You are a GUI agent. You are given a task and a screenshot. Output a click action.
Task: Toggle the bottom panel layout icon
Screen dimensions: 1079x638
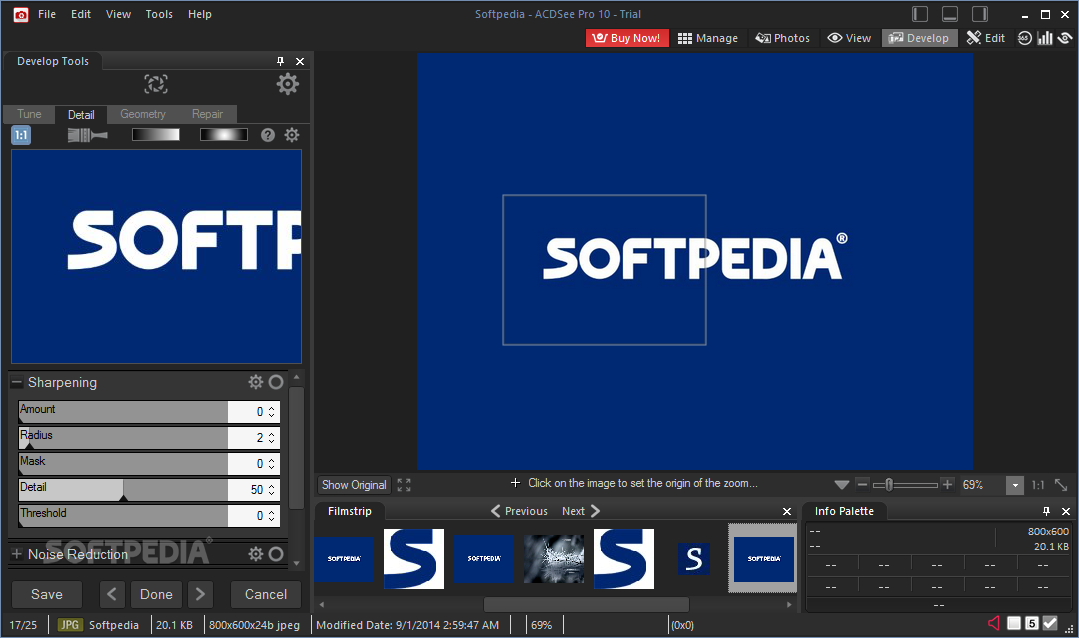tap(950, 14)
